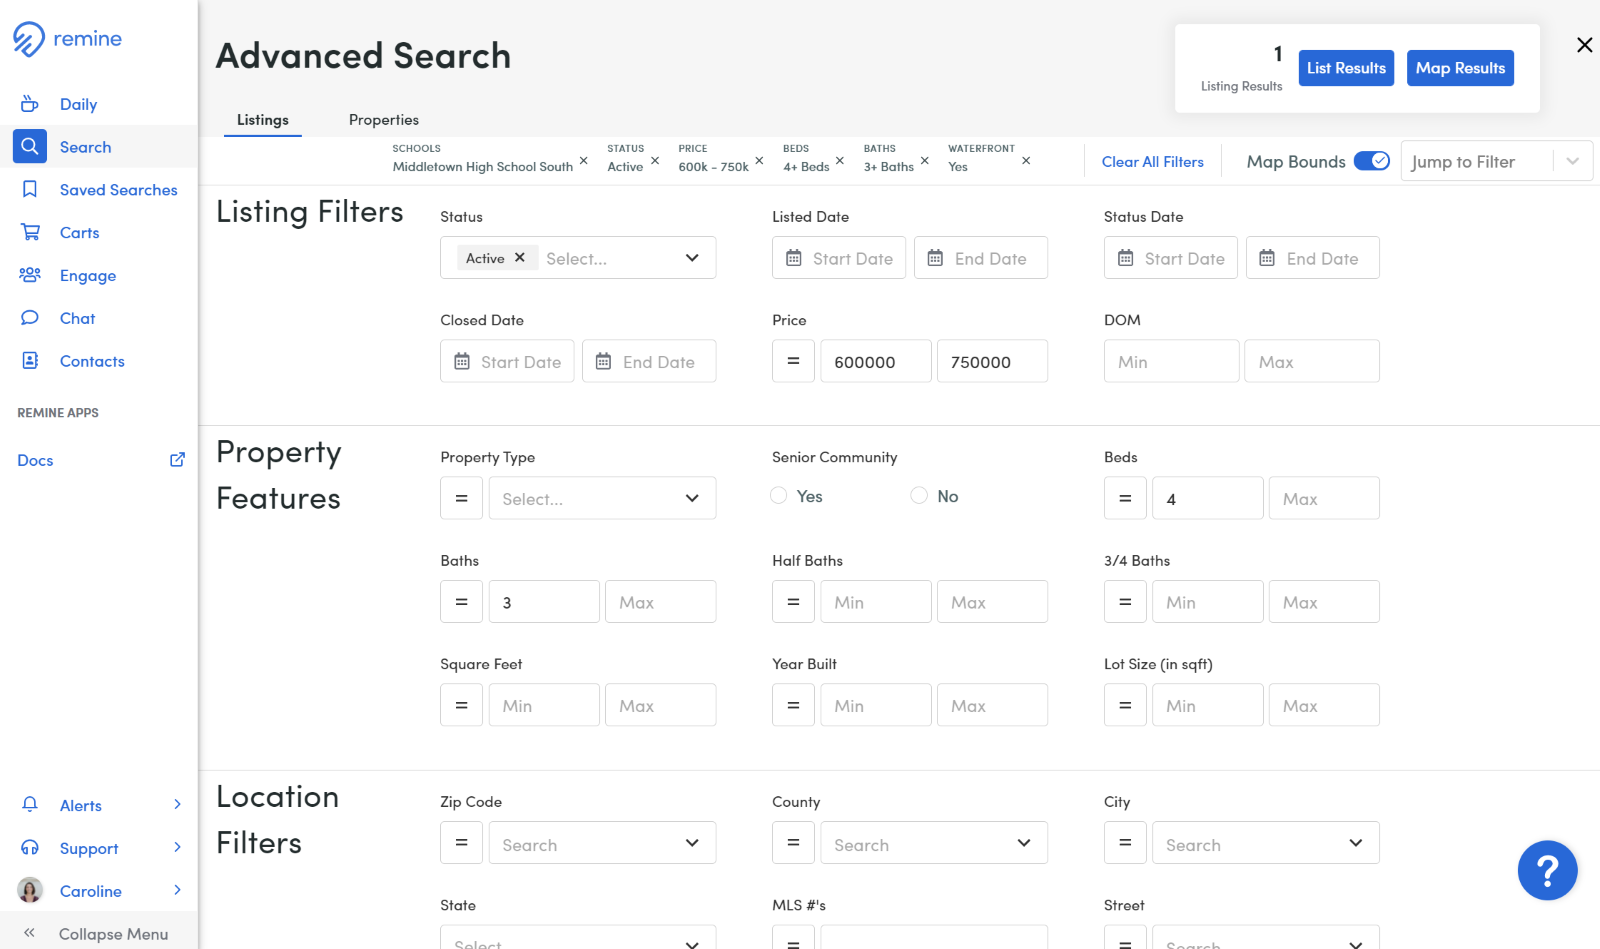Select Yes for Senior Community
The height and width of the screenshot is (949, 1600).
(779, 496)
